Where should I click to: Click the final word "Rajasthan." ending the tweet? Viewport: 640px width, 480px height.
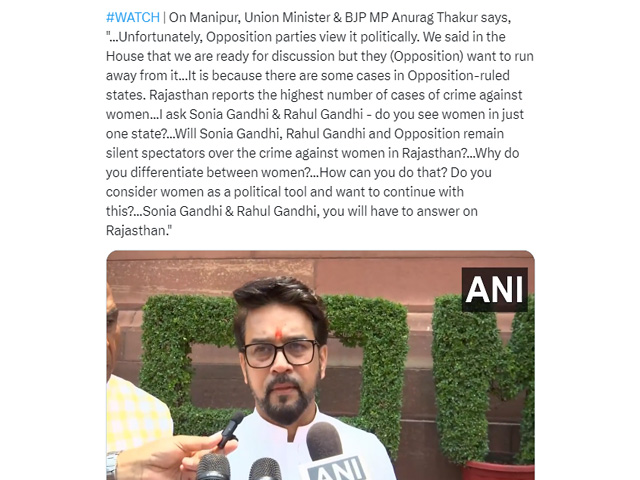click(x=139, y=231)
